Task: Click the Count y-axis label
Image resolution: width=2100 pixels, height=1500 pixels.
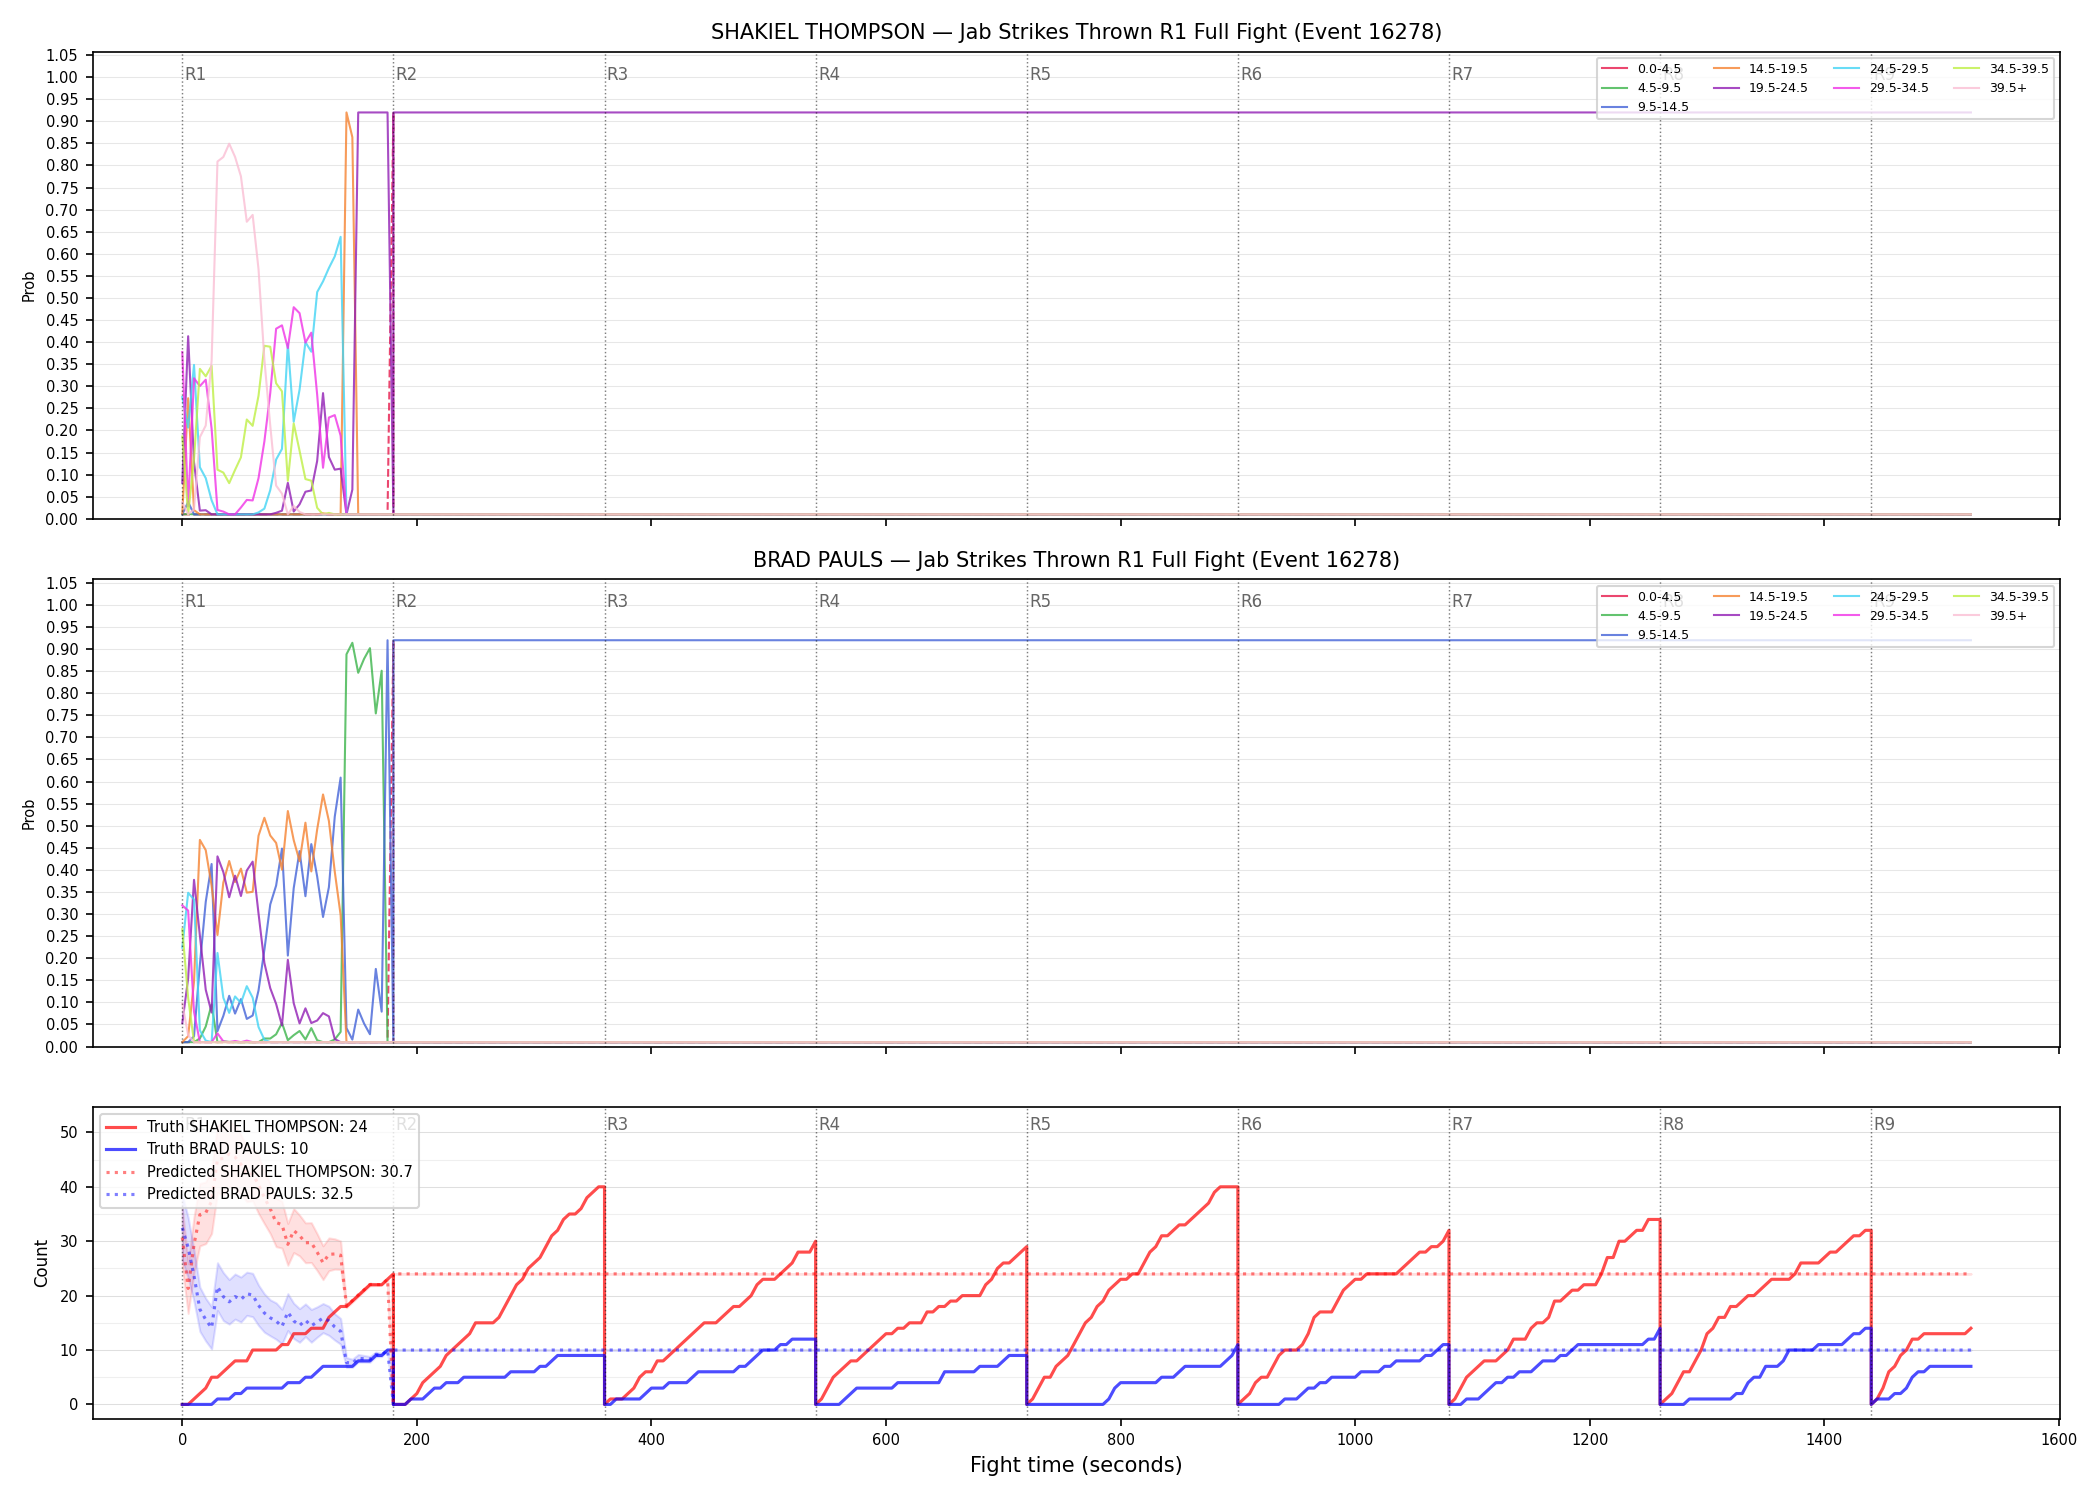Action: pyautogui.click(x=41, y=1263)
